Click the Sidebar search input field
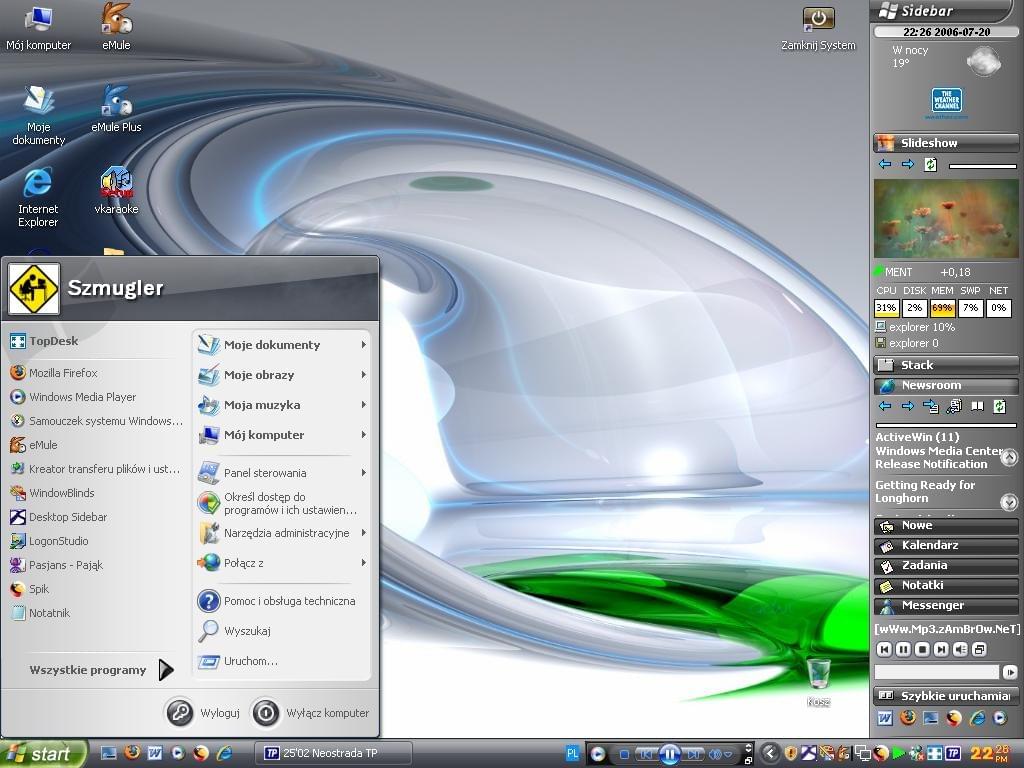This screenshot has height=768, width=1024. point(936,672)
